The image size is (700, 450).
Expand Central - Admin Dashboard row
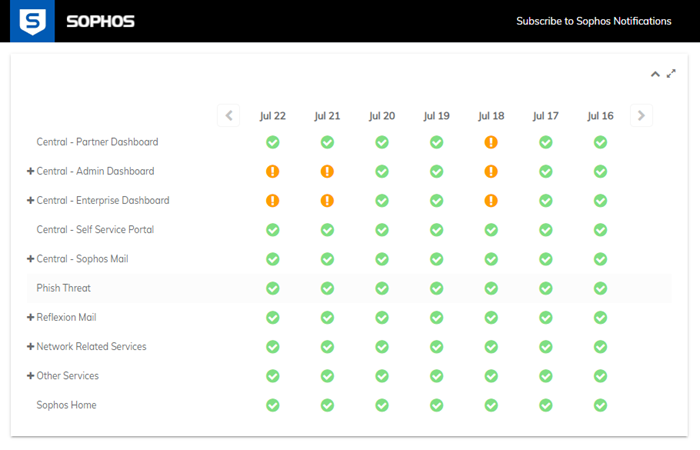click(30, 171)
